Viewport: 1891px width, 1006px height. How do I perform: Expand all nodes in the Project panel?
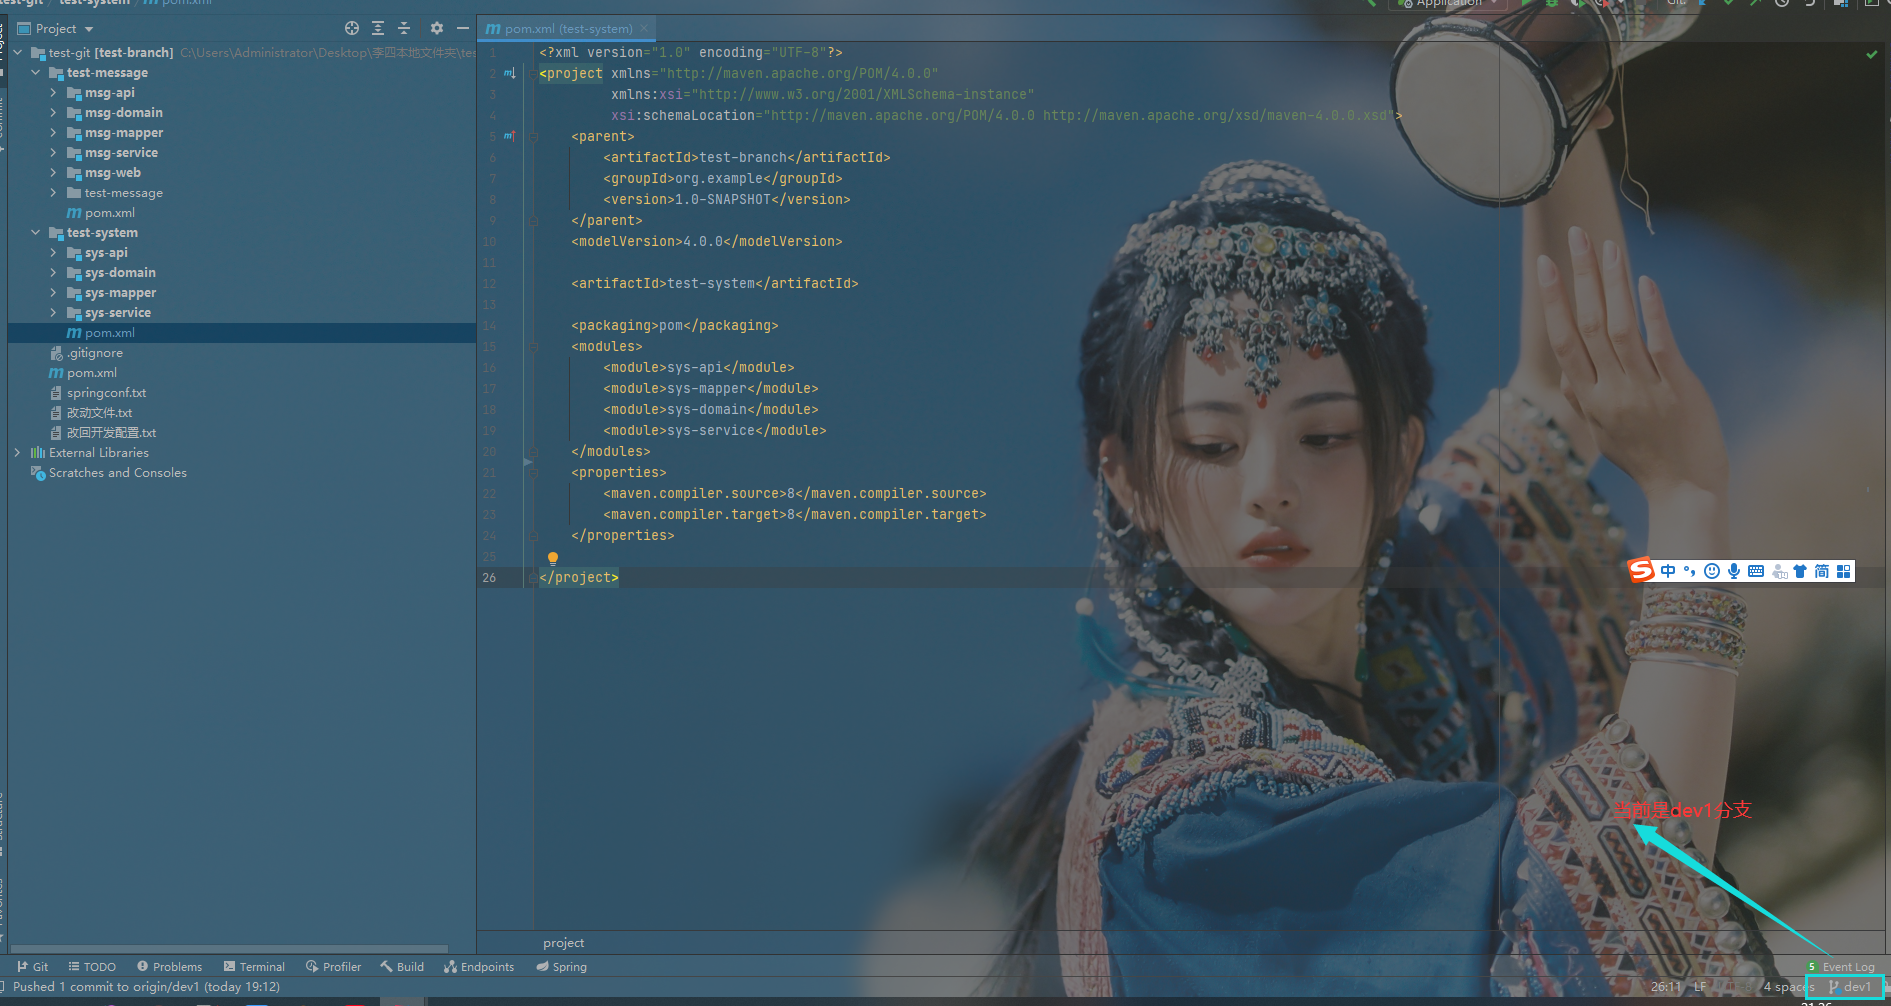pos(377,28)
